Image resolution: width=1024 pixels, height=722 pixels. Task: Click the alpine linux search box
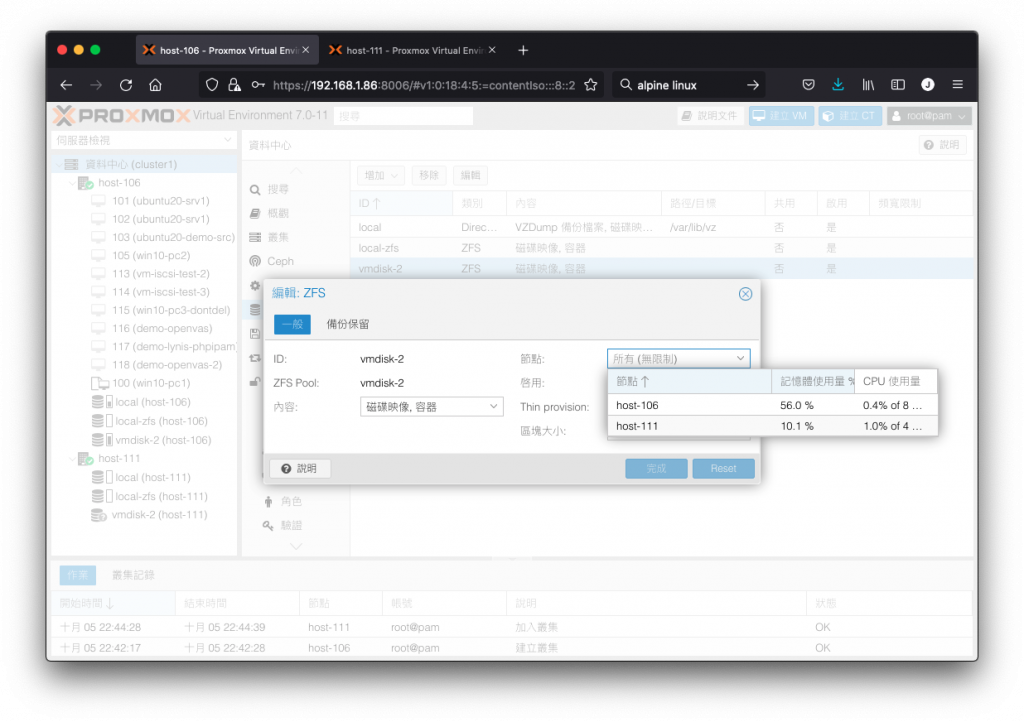pyautogui.click(x=686, y=86)
